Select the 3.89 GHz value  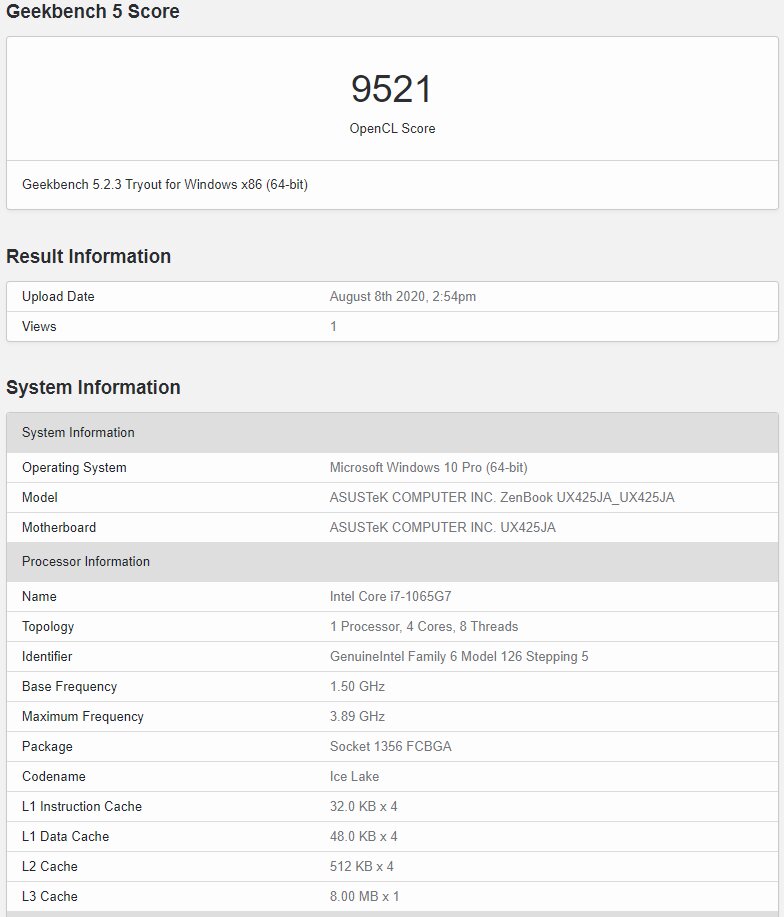pos(357,716)
